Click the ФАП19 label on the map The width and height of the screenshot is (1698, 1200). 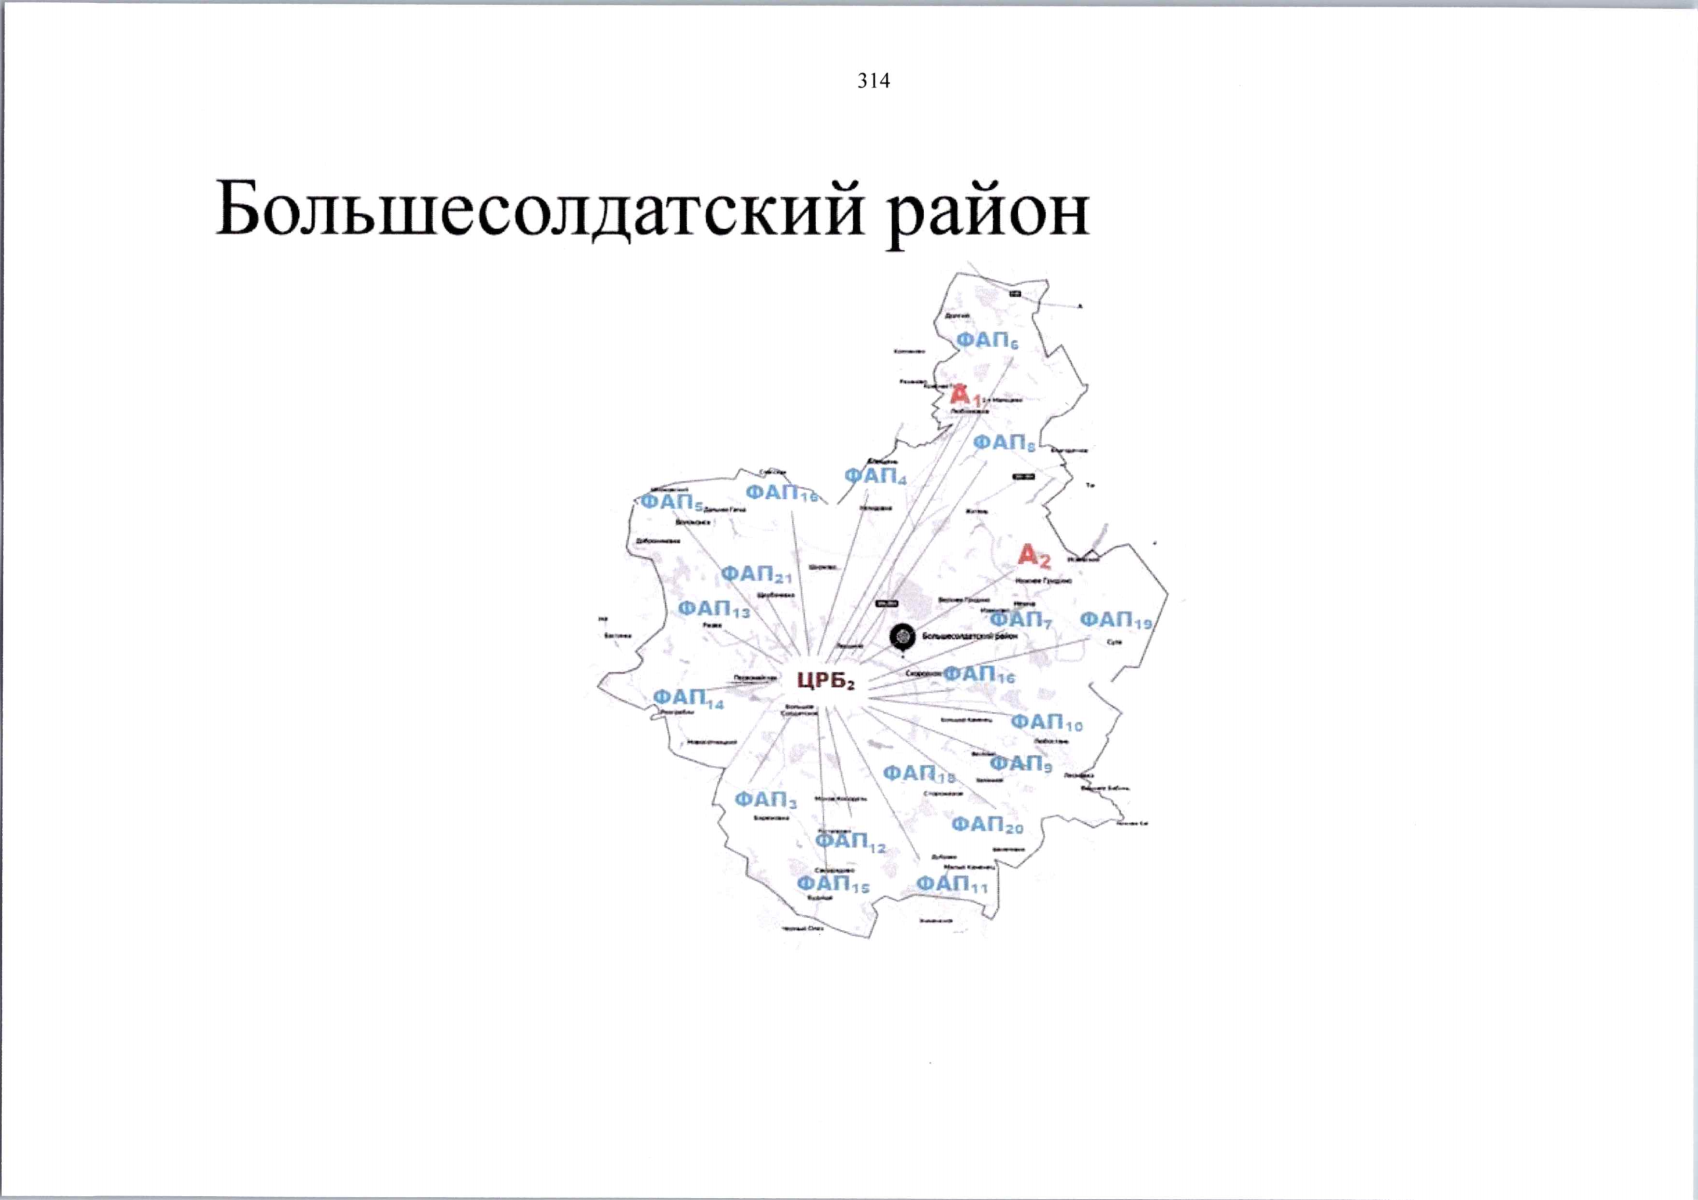(x=1116, y=621)
